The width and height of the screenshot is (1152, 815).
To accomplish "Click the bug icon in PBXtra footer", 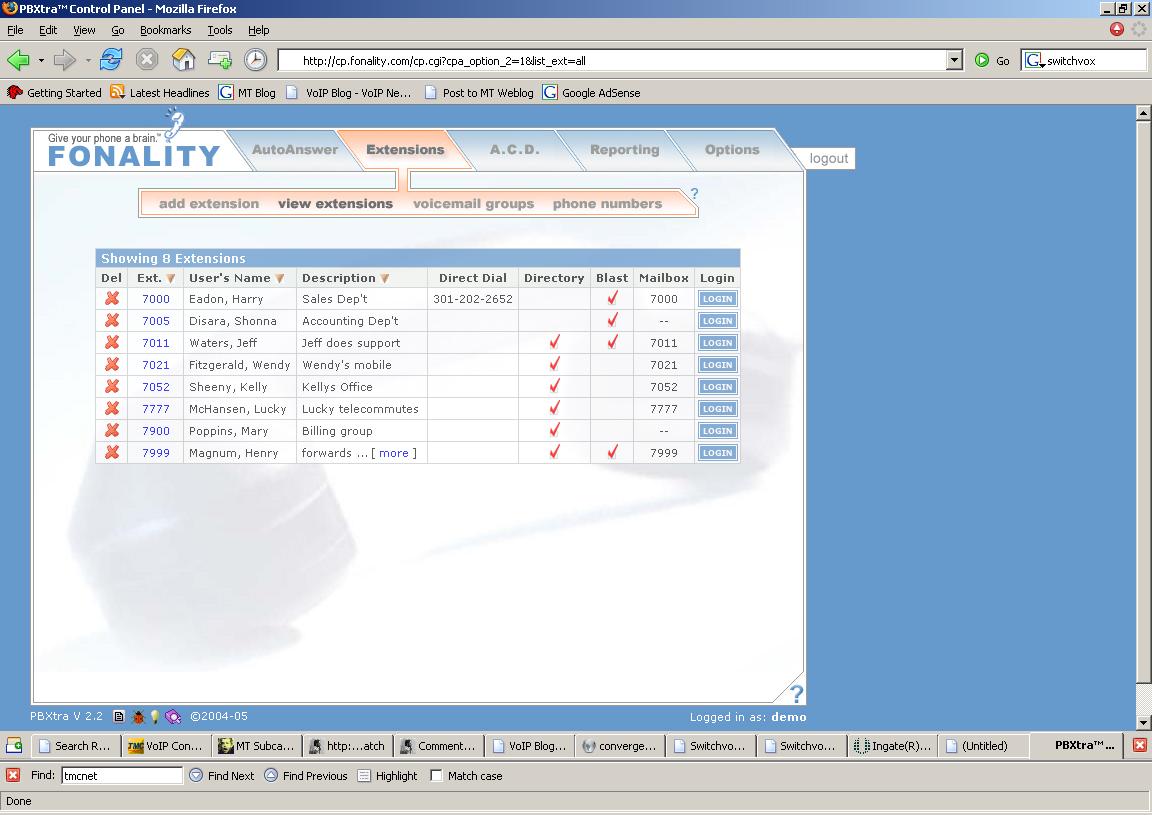I will coord(137,717).
